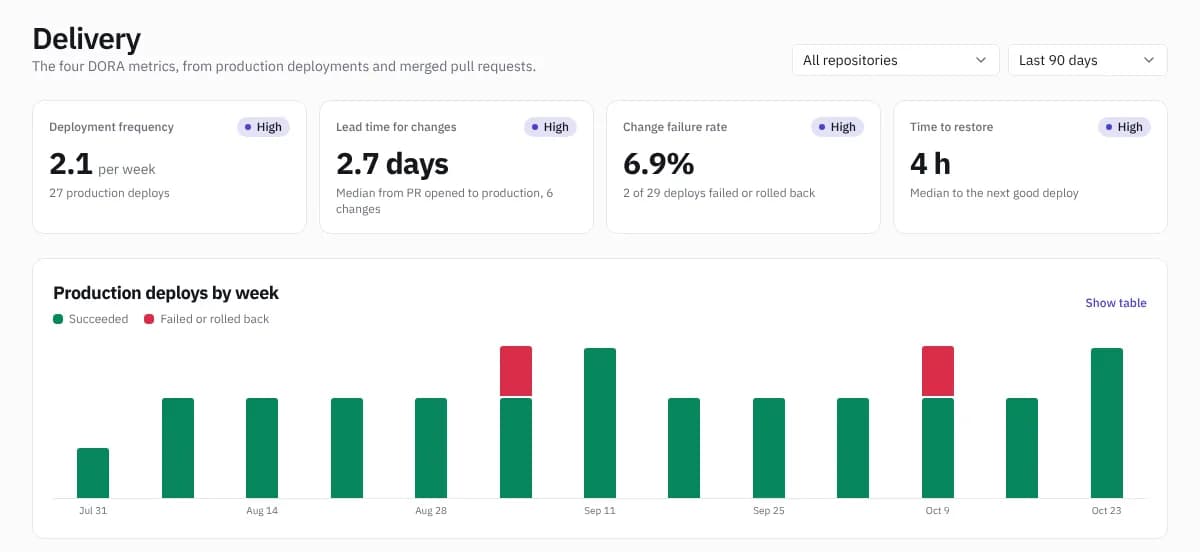The width and height of the screenshot is (1200, 552).
Task: Click the 27 production deploys text
Action: (x=109, y=193)
